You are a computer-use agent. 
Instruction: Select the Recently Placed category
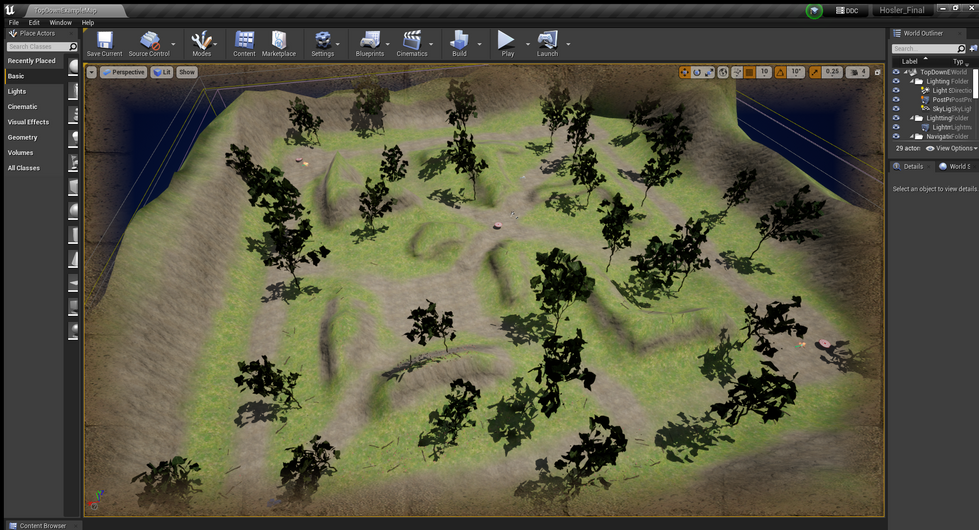click(32, 61)
